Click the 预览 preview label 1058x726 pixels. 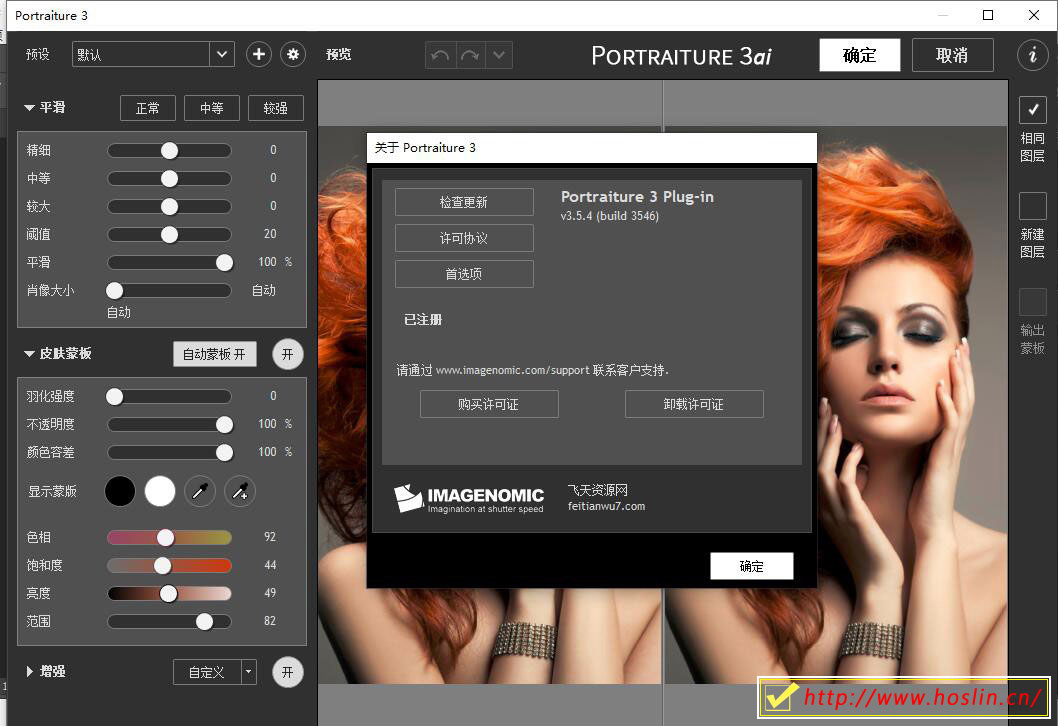coord(339,55)
